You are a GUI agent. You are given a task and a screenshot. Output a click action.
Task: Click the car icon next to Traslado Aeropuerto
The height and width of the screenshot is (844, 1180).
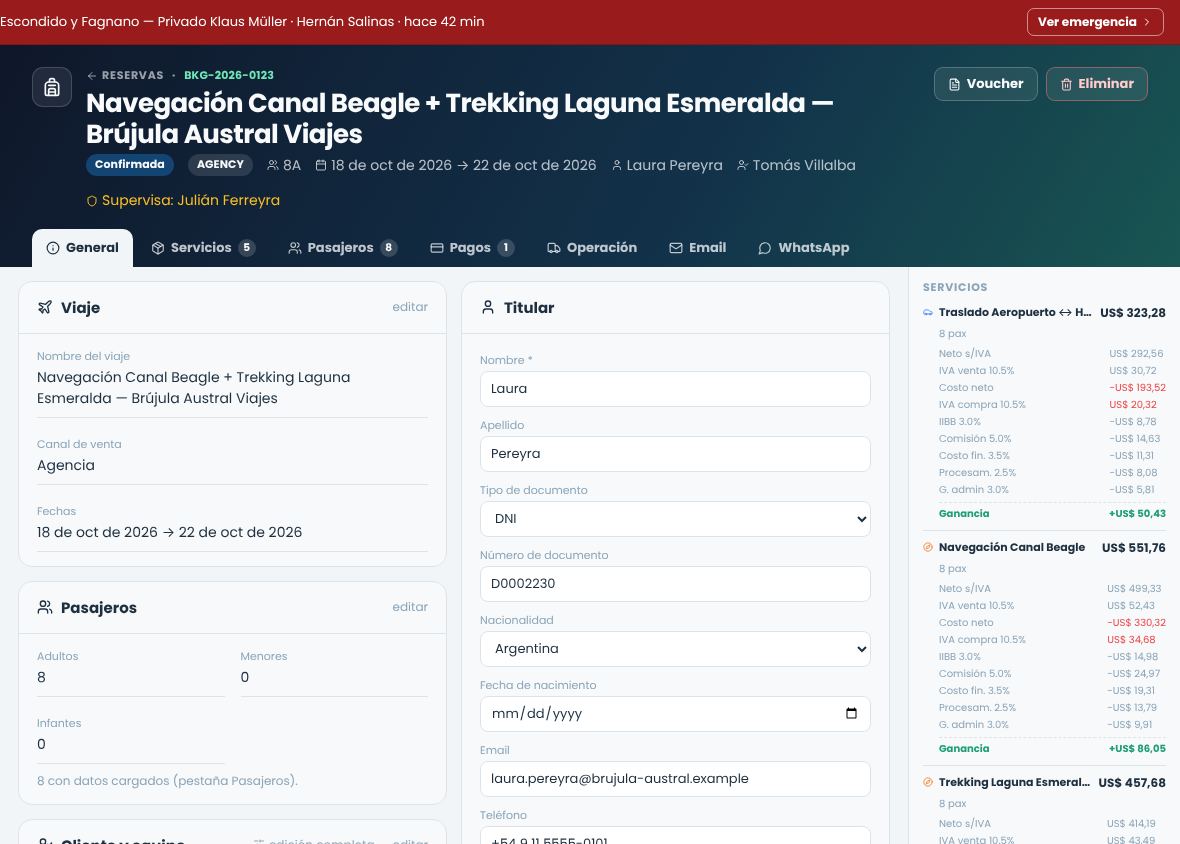coord(928,312)
